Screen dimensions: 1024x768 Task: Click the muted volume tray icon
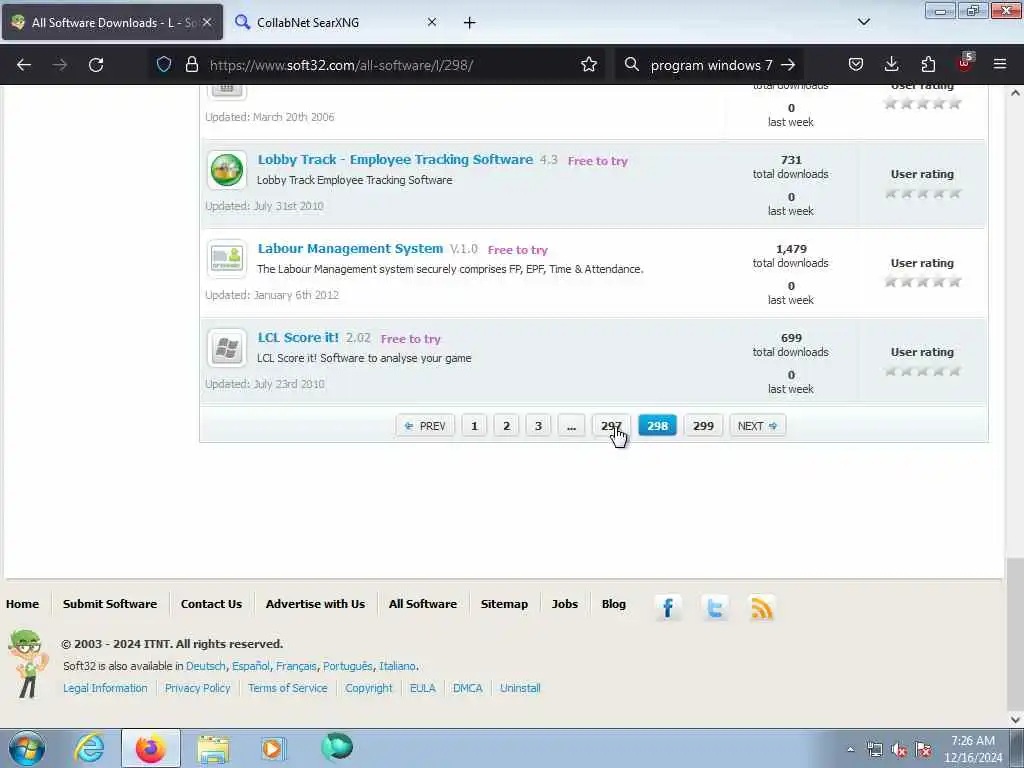(899, 750)
